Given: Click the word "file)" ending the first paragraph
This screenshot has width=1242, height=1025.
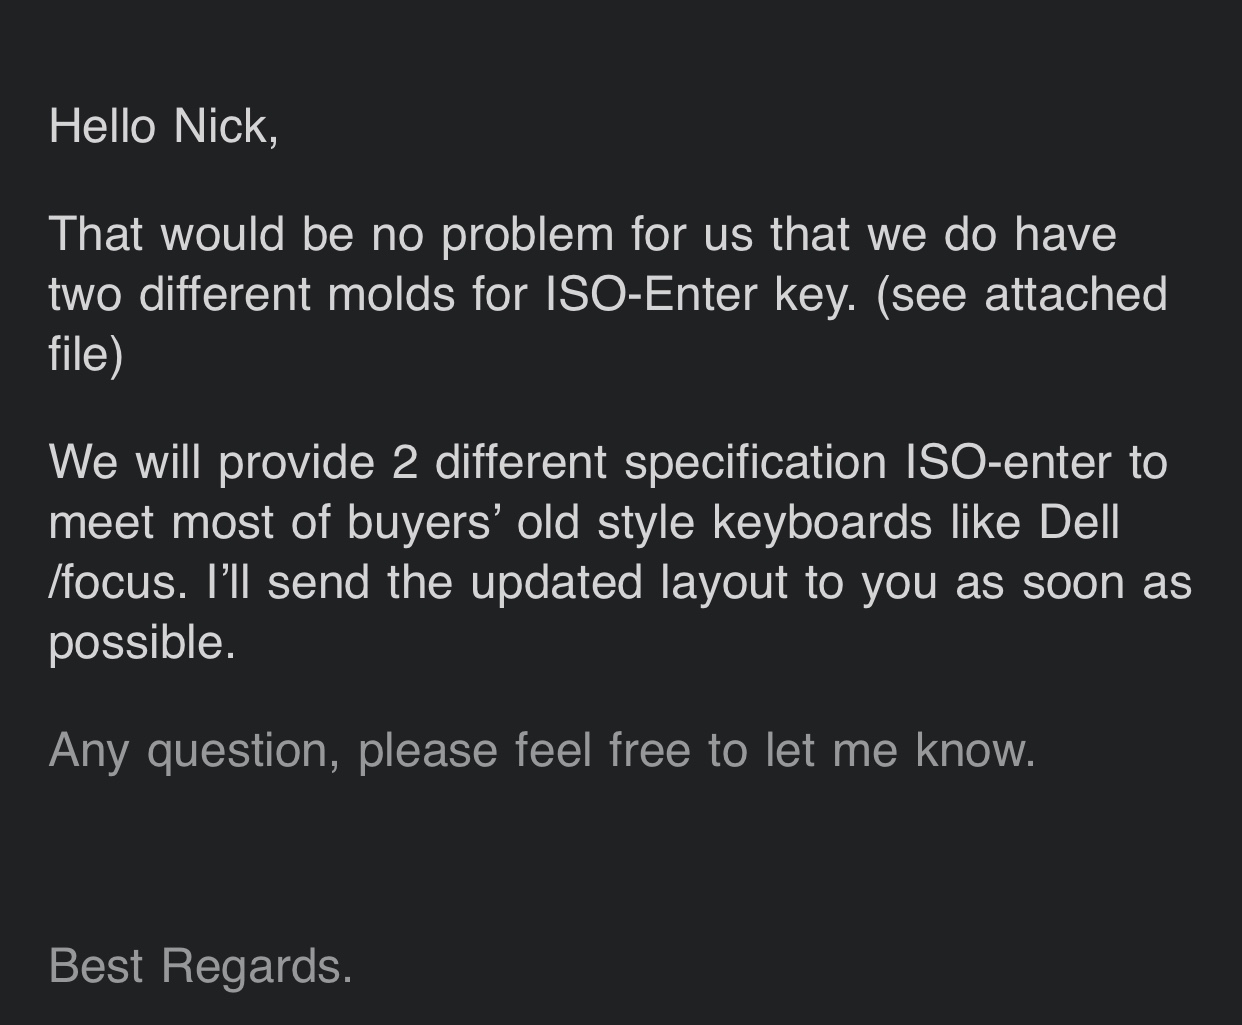Looking at the screenshot, I should pos(85,354).
